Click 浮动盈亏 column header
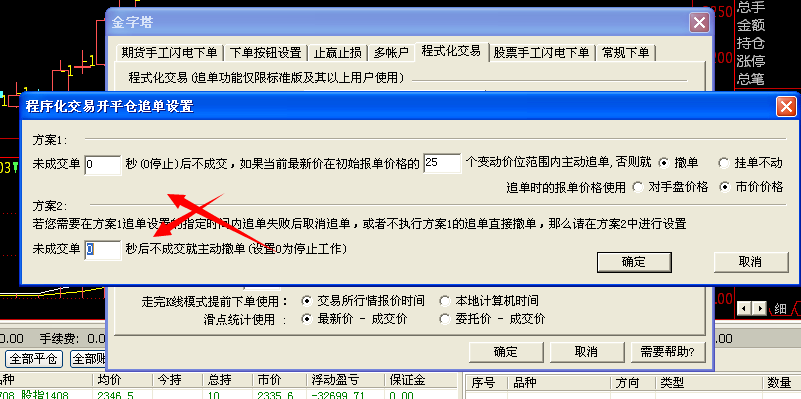 pyautogui.click(x=345, y=381)
